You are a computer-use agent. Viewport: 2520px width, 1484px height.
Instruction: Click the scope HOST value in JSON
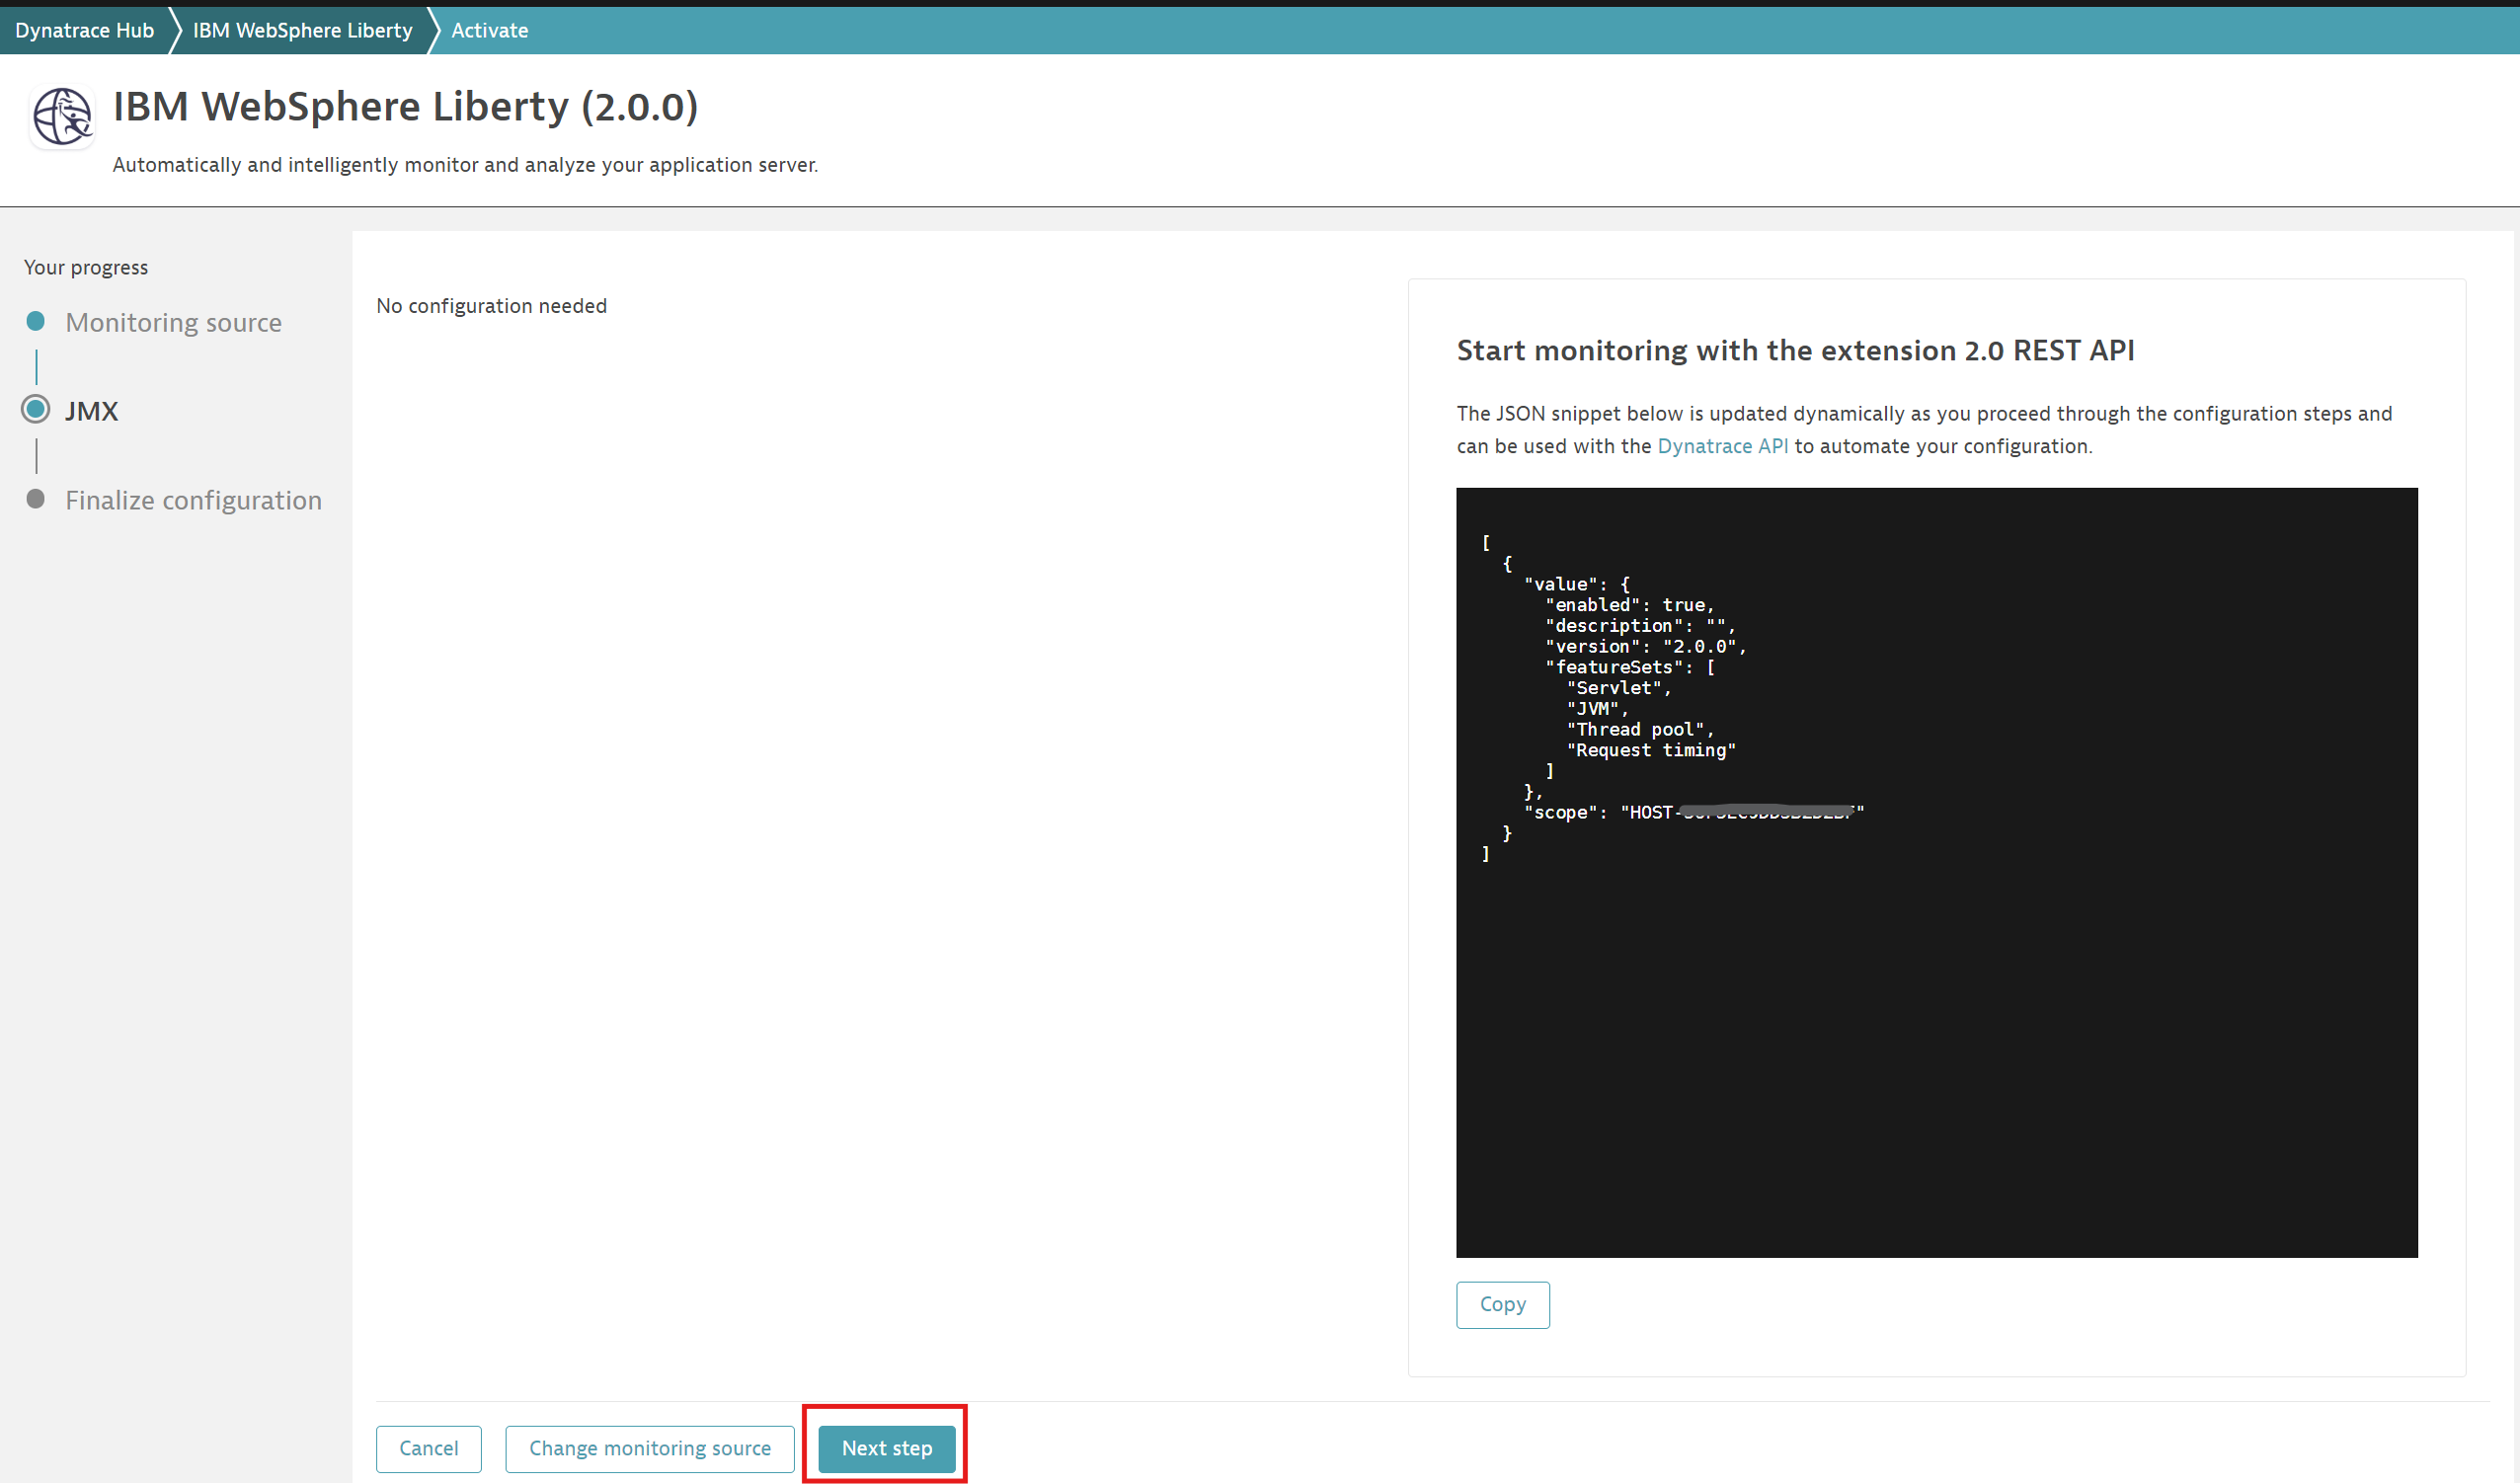(1741, 812)
